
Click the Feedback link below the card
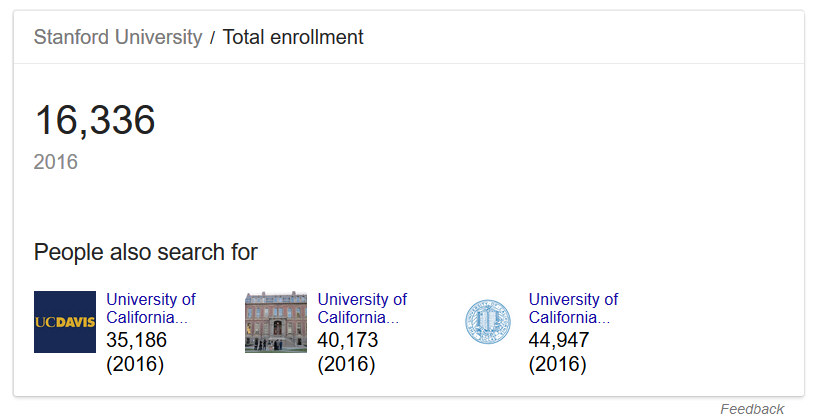pos(752,409)
